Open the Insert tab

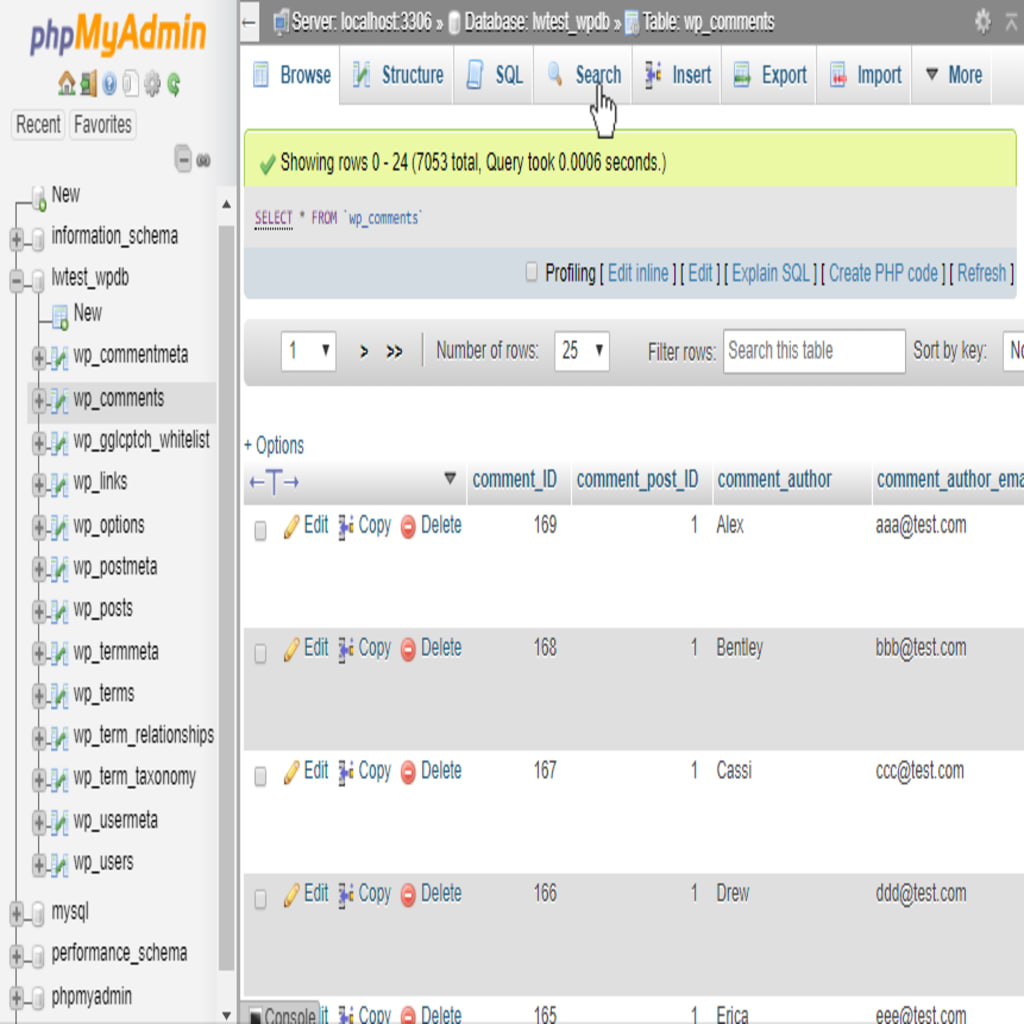(x=677, y=75)
